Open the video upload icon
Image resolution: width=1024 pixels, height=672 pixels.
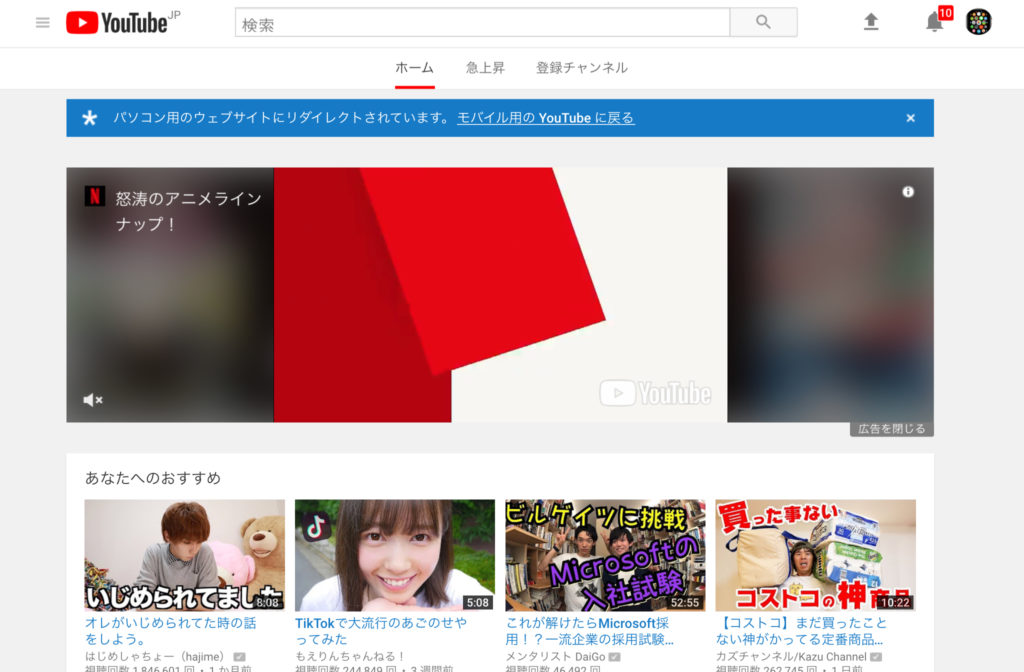point(871,22)
